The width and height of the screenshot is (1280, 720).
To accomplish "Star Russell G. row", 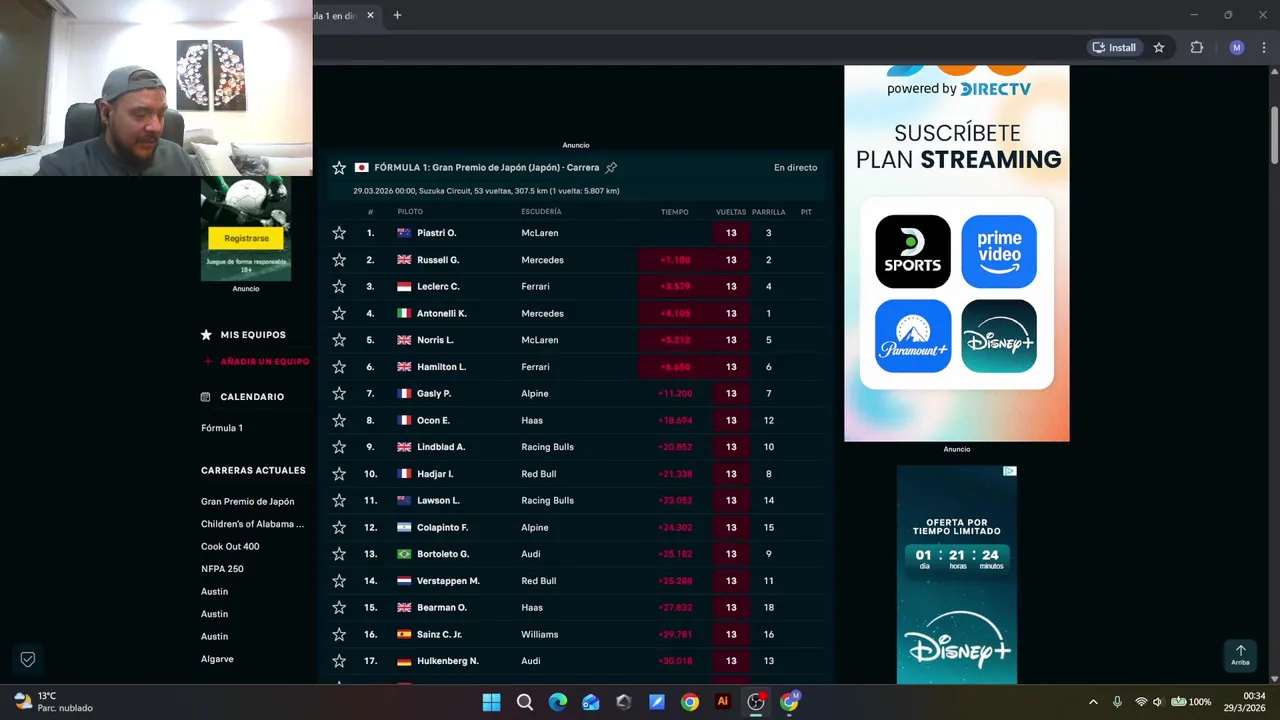I will [x=339, y=260].
